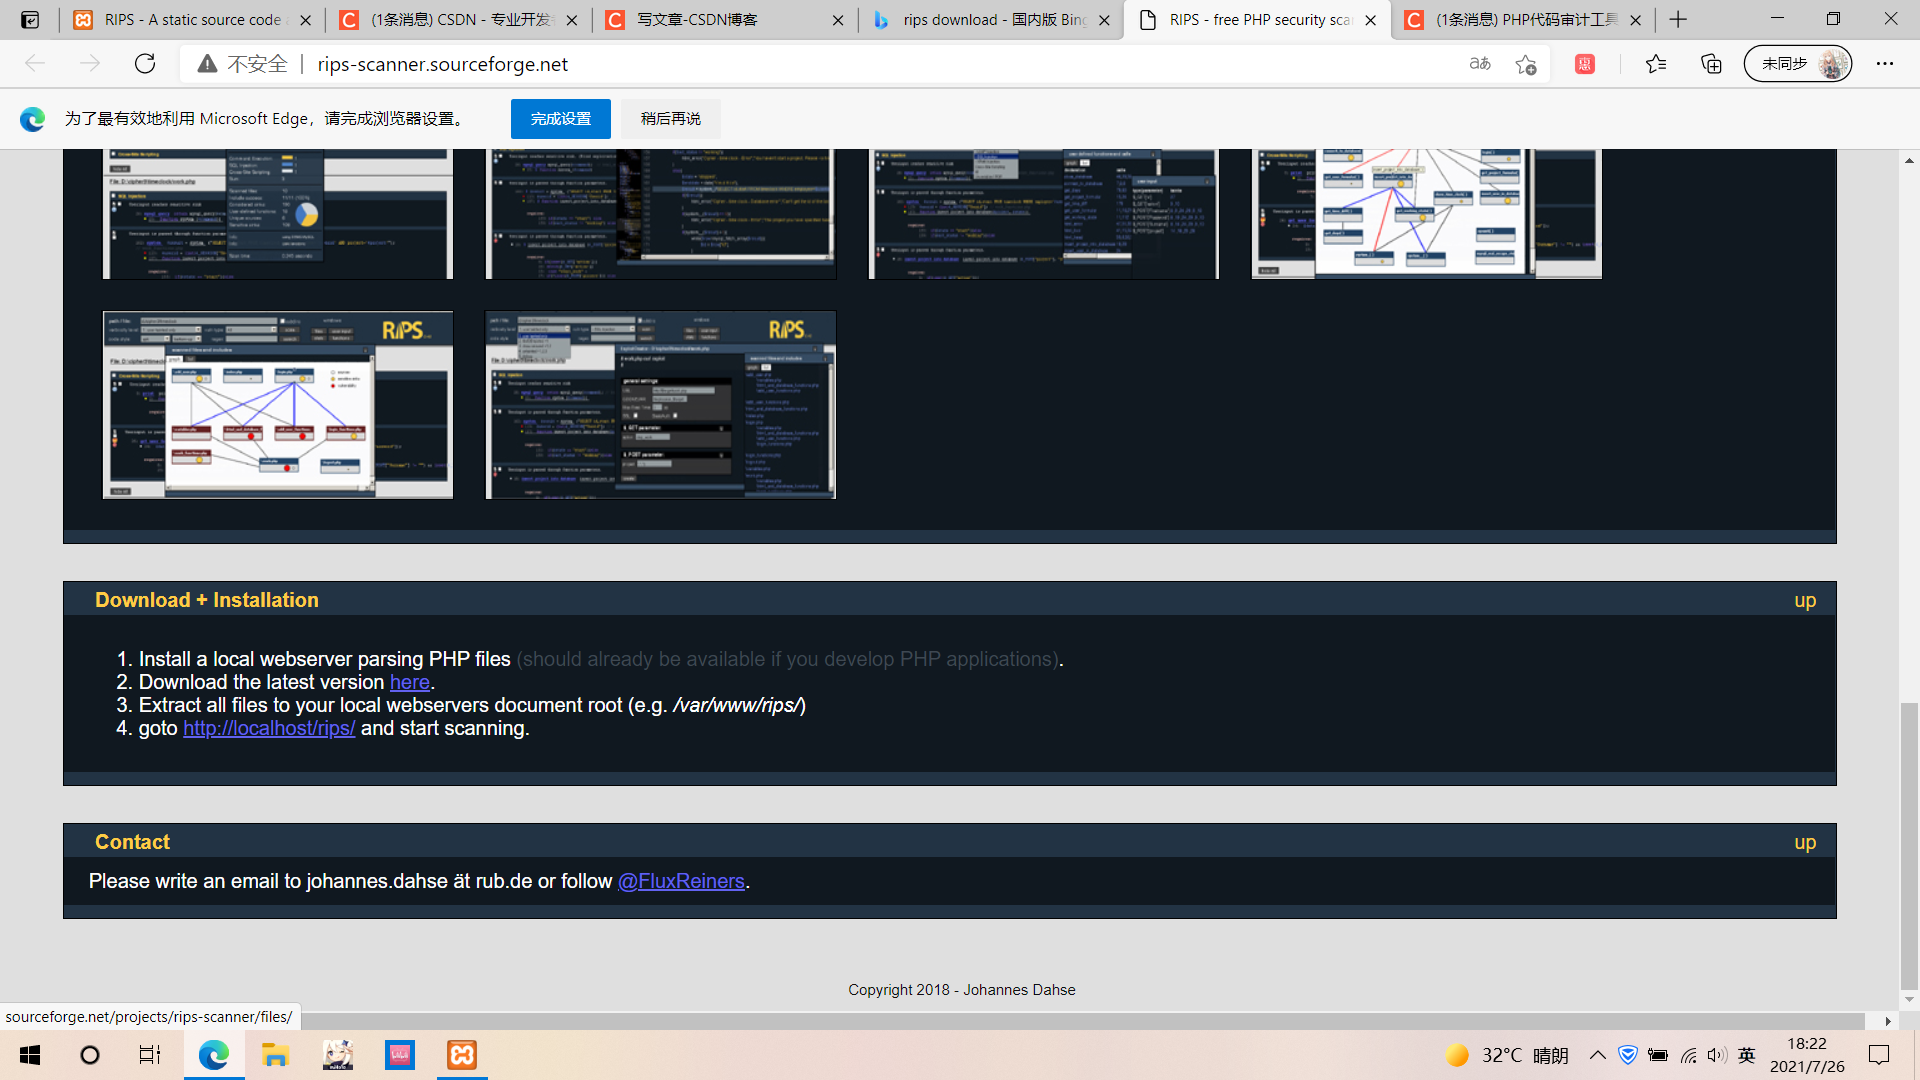Click the red extension icon in toolbar
1920x1080 pixels.
(1585, 64)
